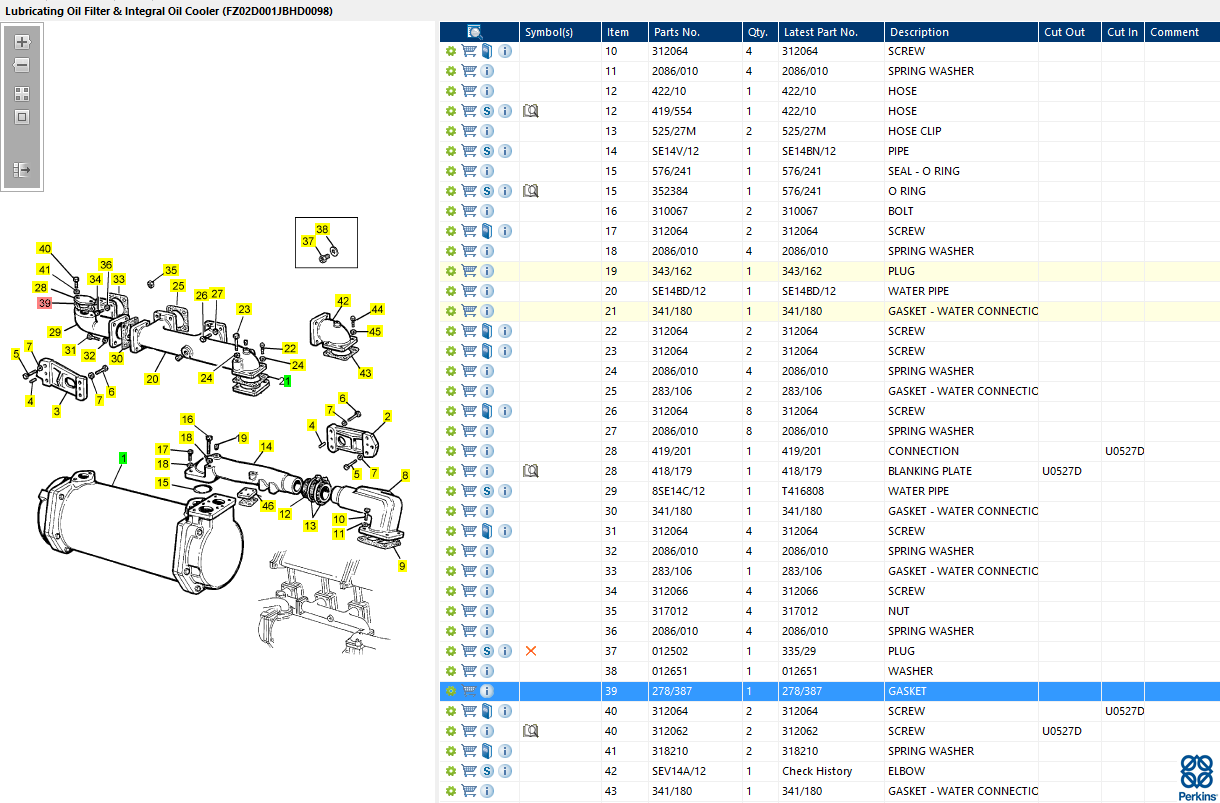Select callout 9 on the diagram
The height and width of the screenshot is (803, 1220).
402,566
